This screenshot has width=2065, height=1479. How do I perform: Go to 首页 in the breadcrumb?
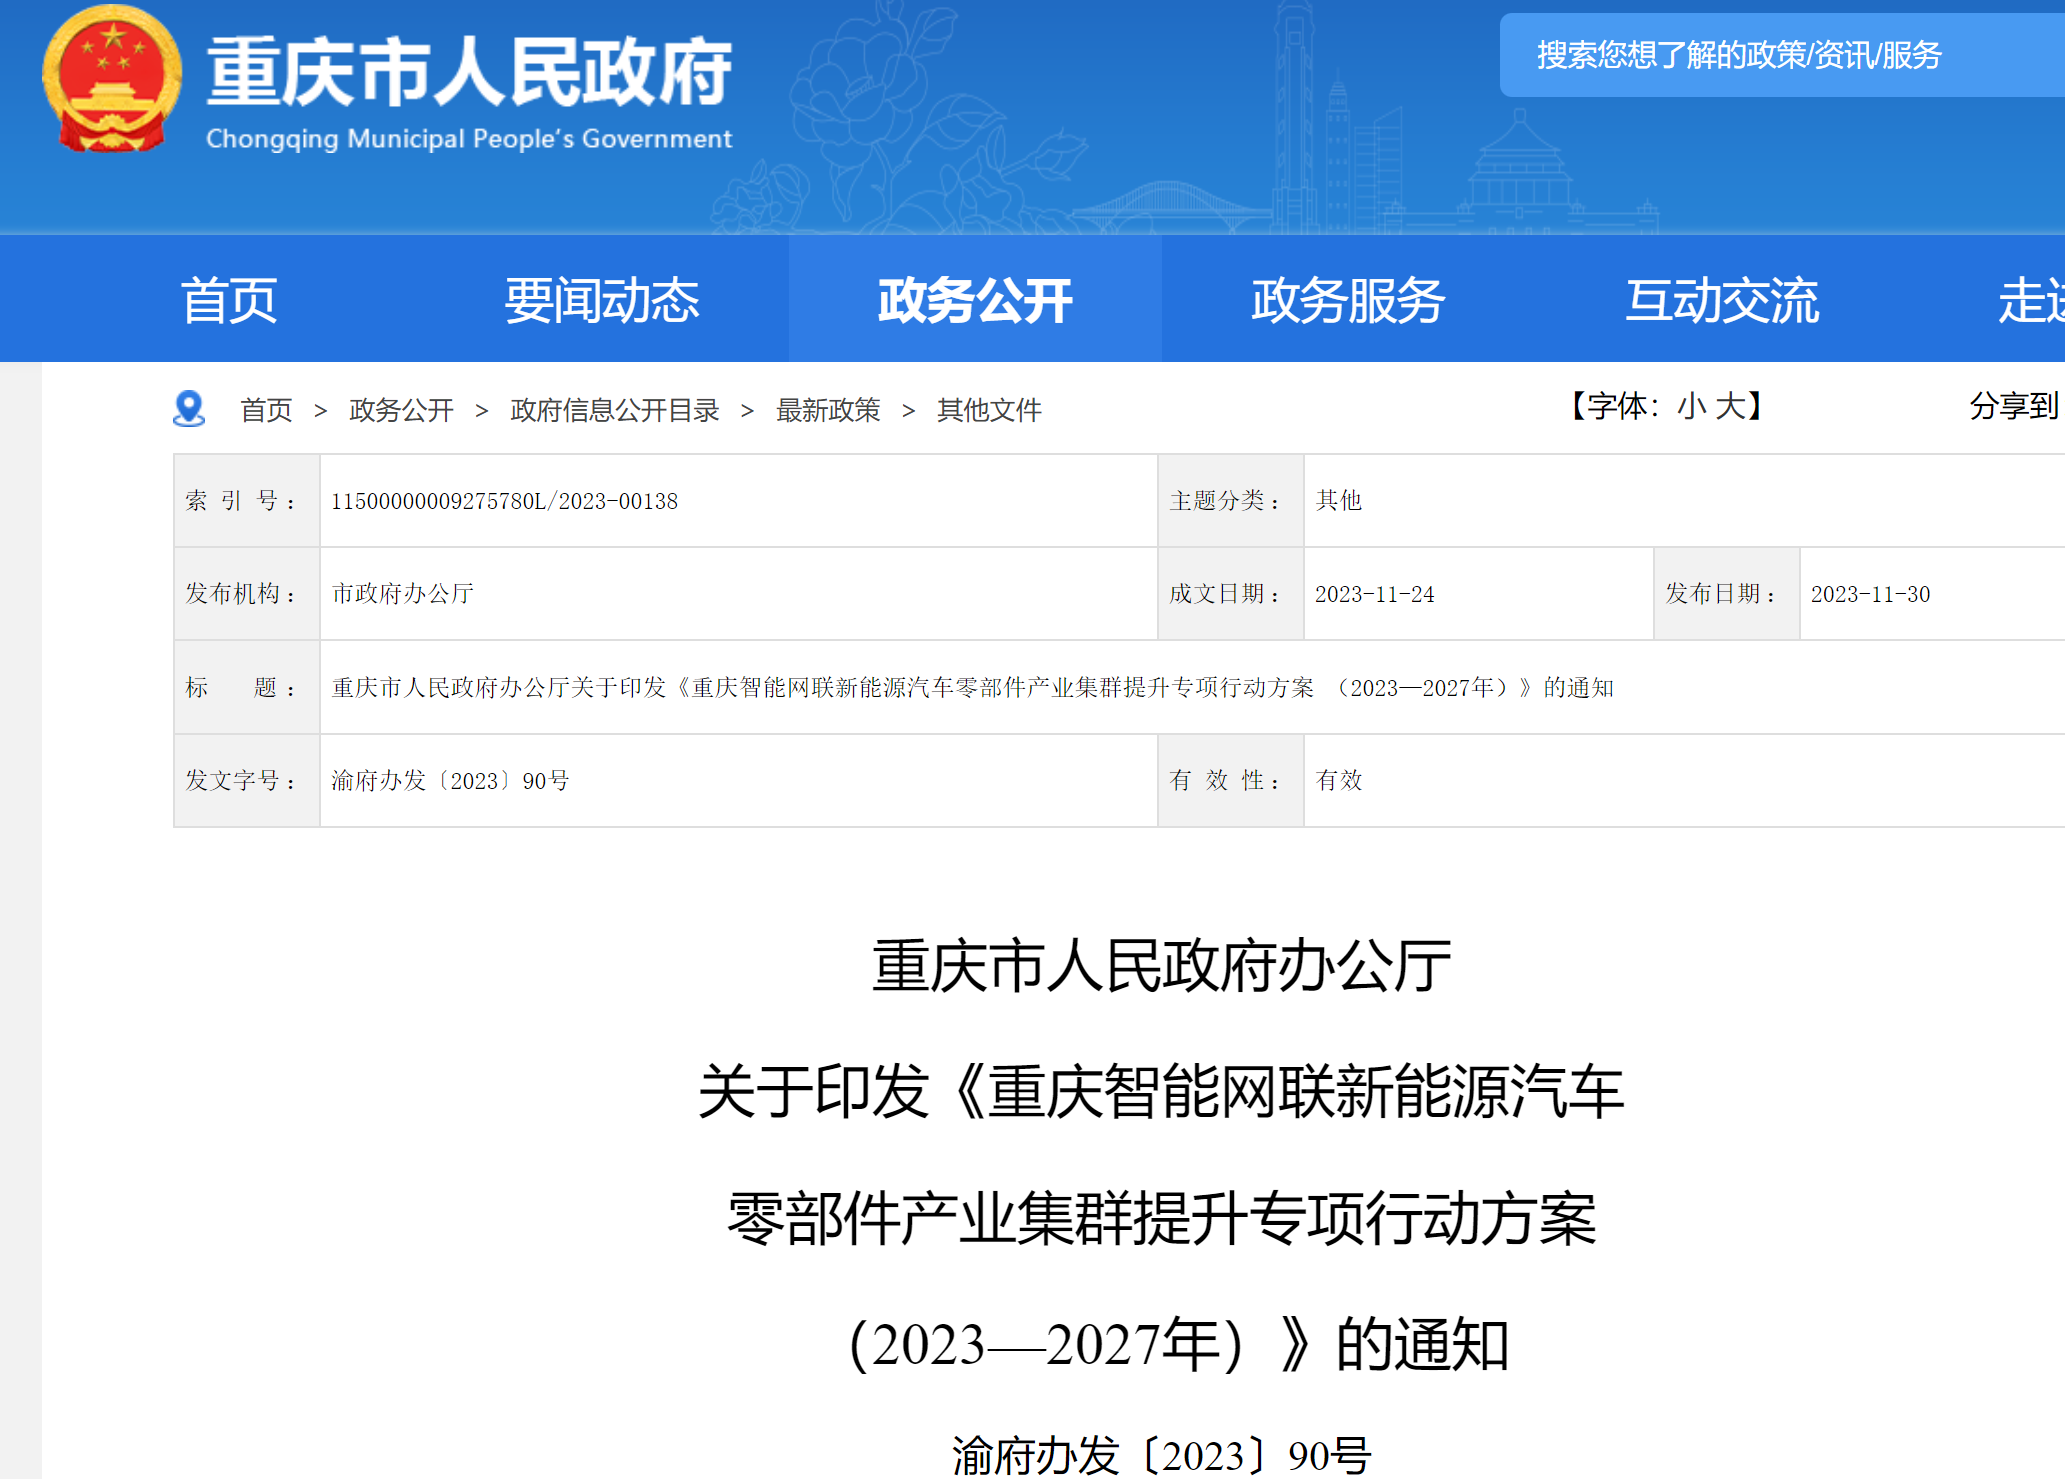266,410
